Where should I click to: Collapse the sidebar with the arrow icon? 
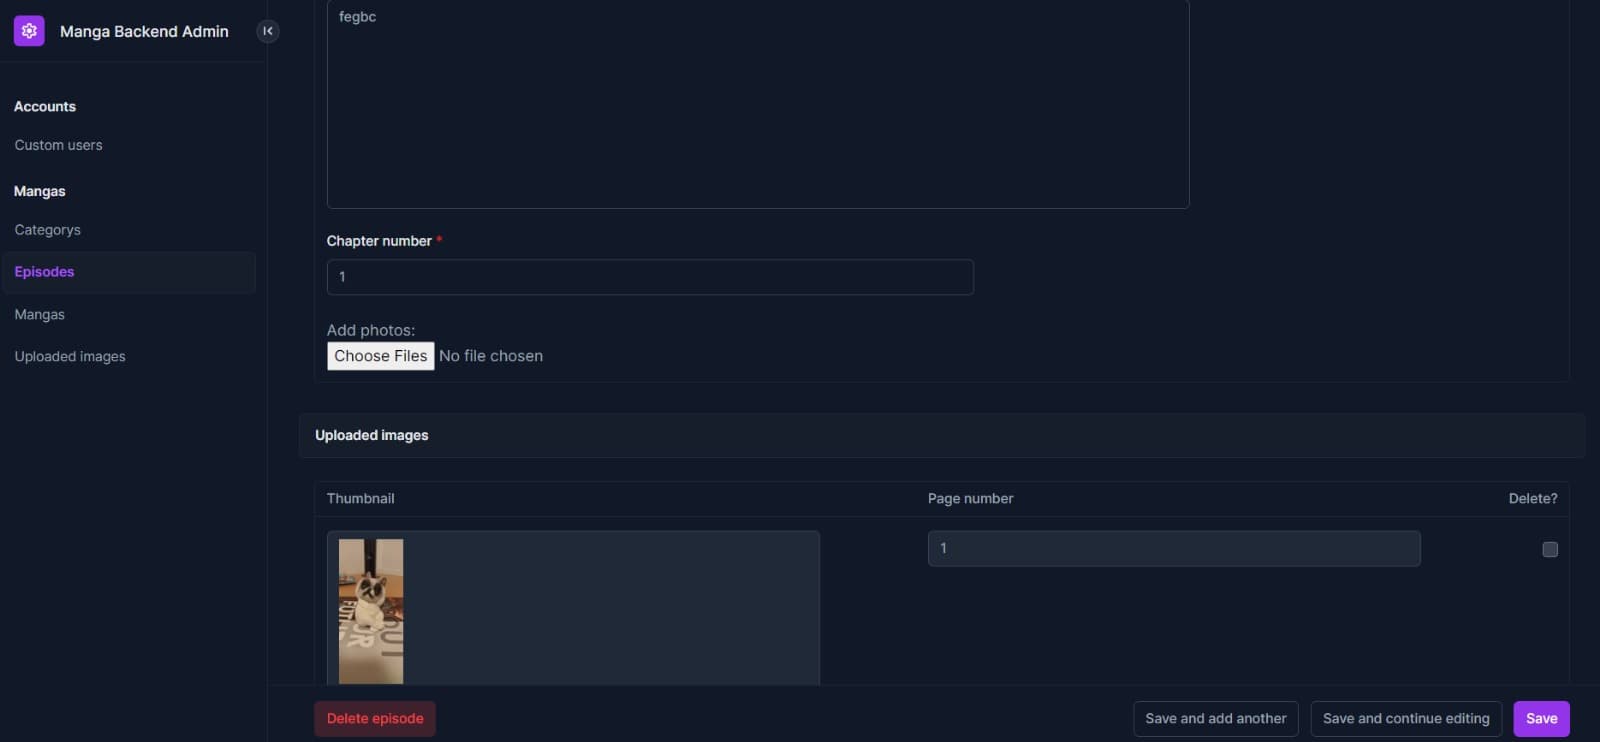tap(267, 31)
